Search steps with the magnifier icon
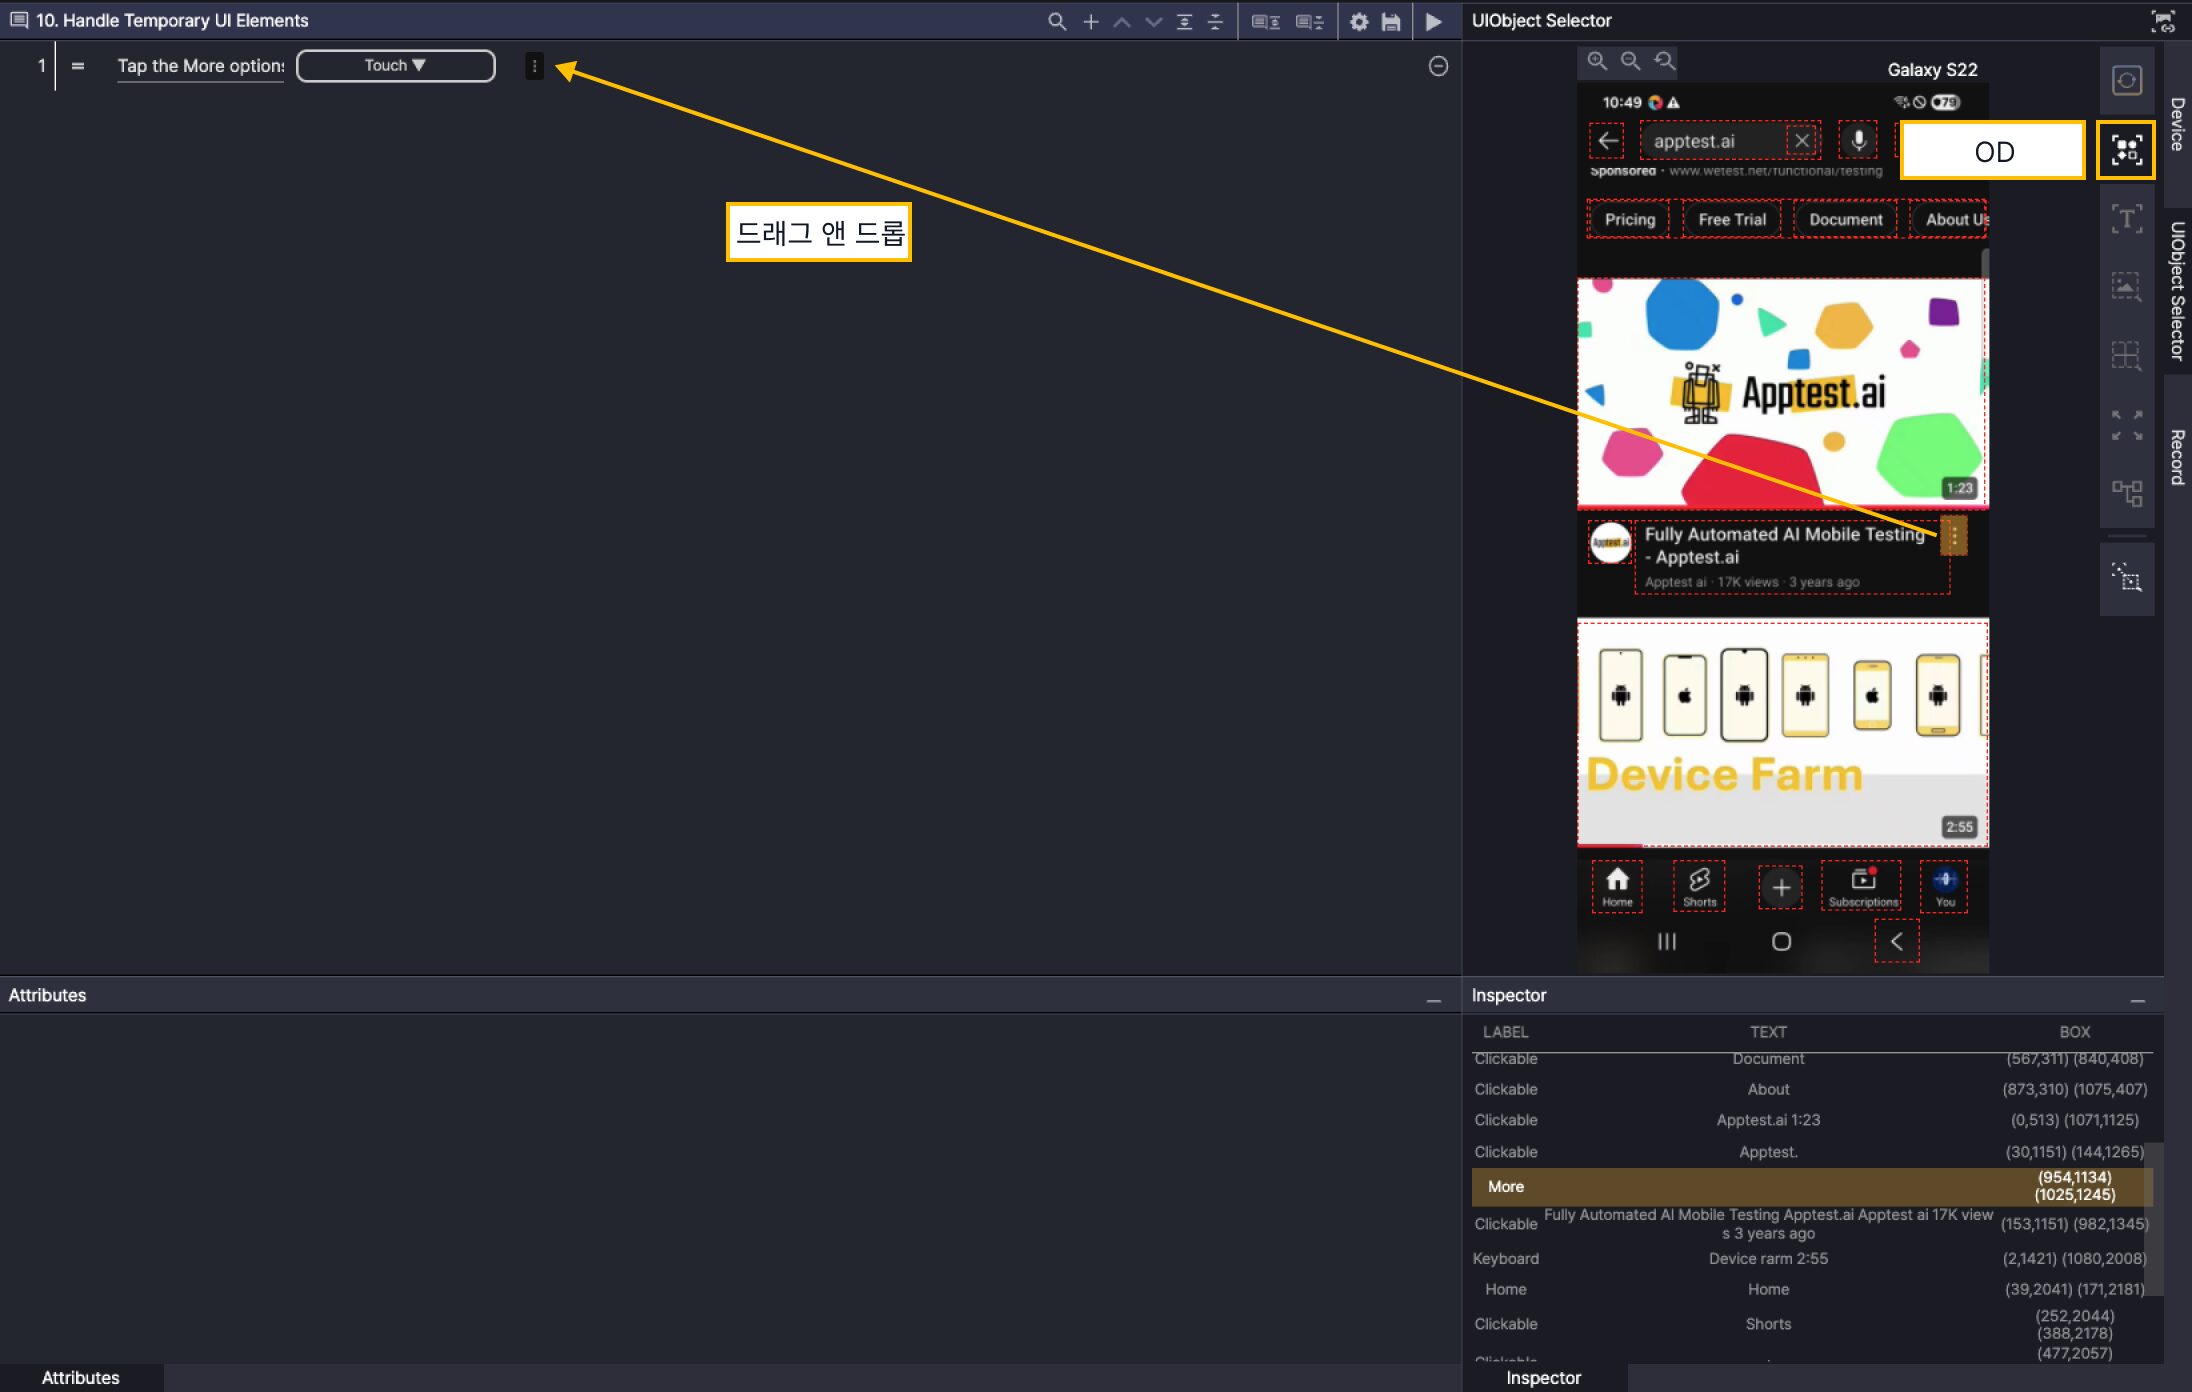Image resolution: width=2192 pixels, height=1392 pixels. [x=1056, y=21]
